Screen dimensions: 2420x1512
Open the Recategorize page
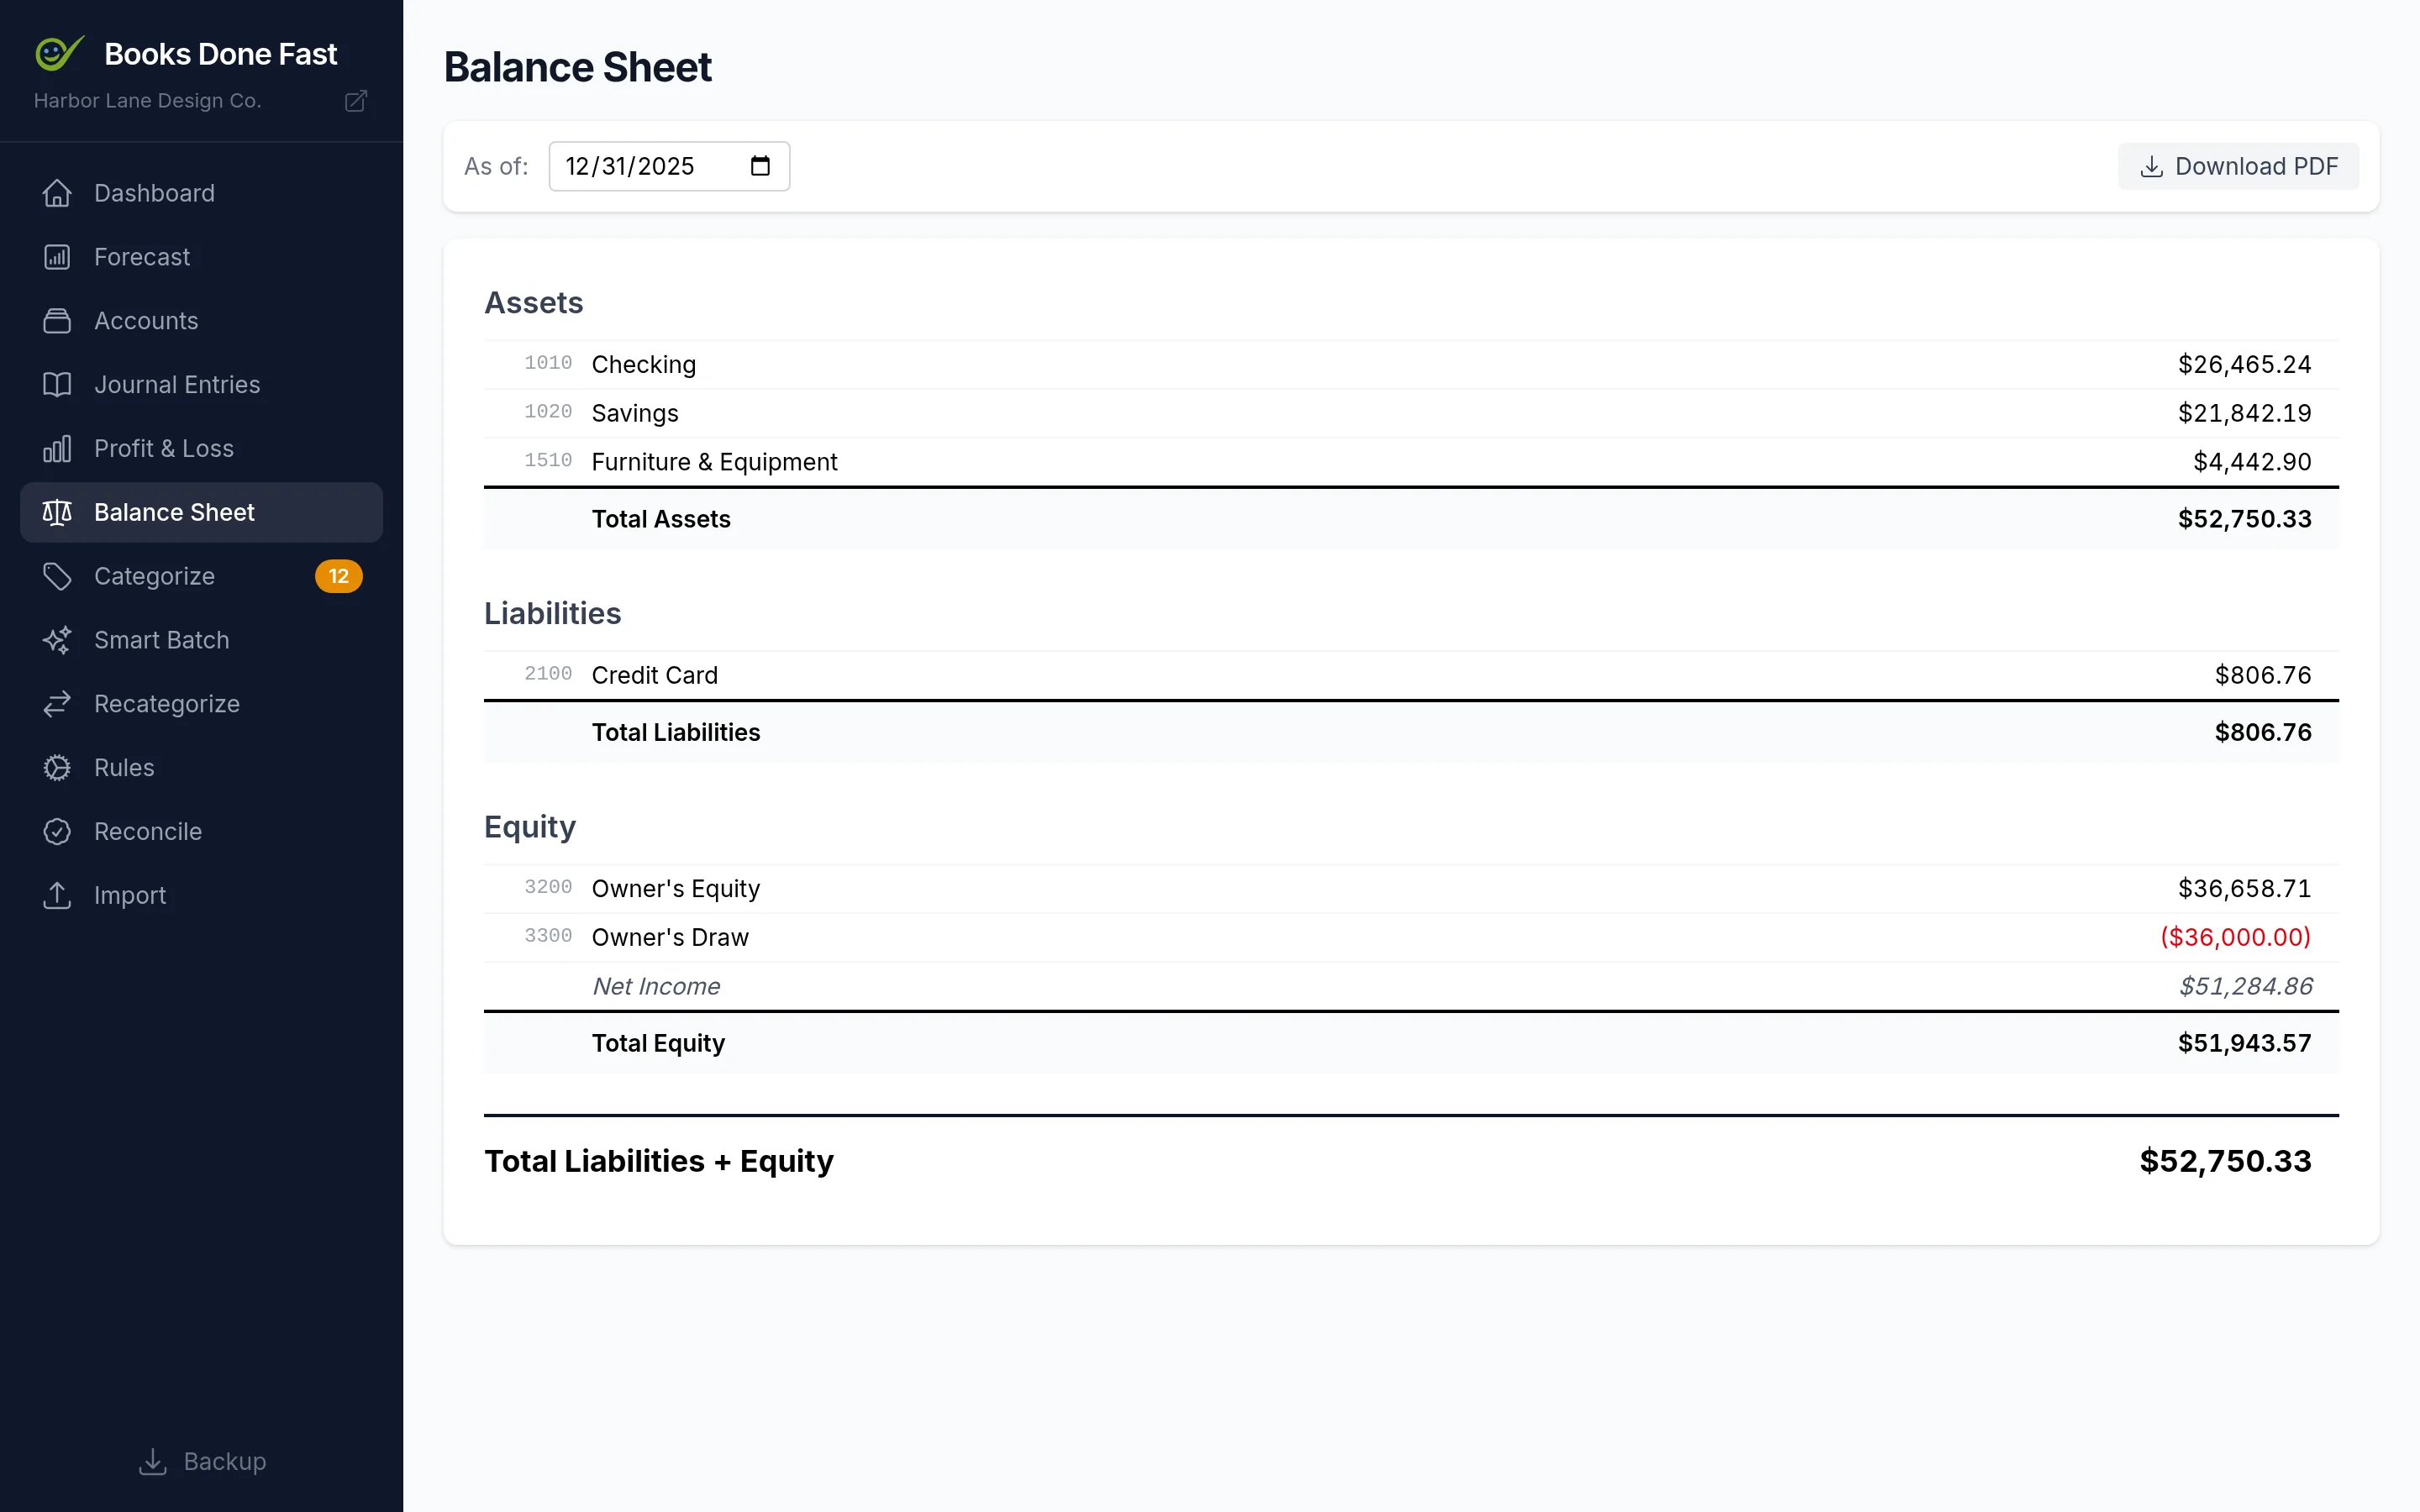click(x=201, y=705)
